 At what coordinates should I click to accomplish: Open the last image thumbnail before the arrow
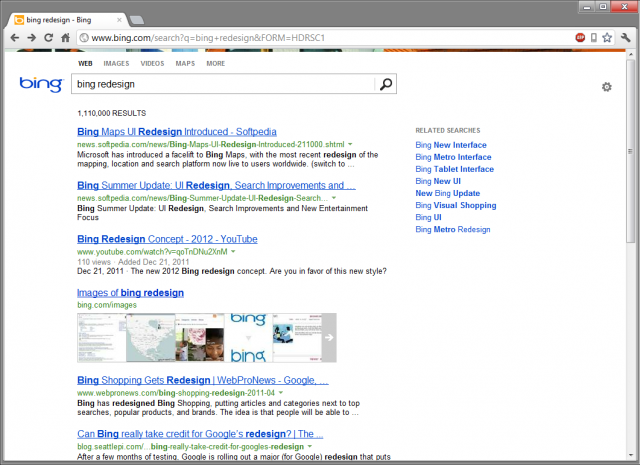pos(297,338)
